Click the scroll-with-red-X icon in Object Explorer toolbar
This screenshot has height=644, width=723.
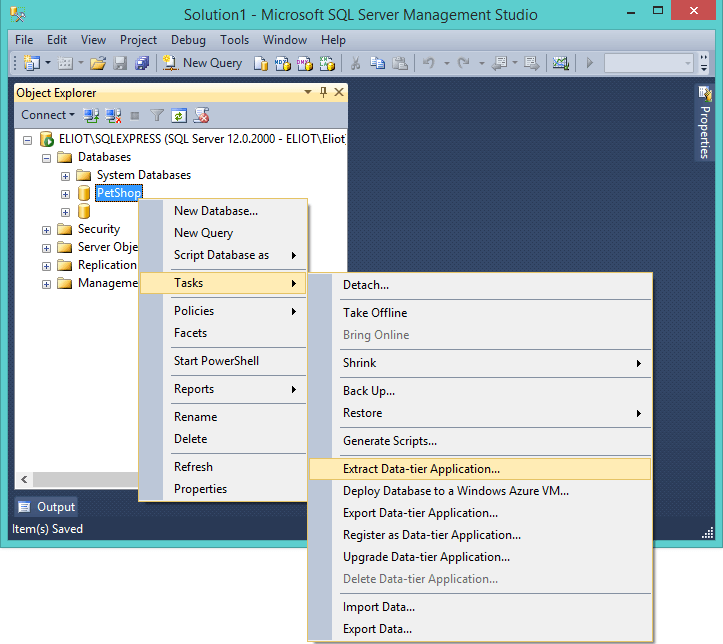(x=201, y=115)
